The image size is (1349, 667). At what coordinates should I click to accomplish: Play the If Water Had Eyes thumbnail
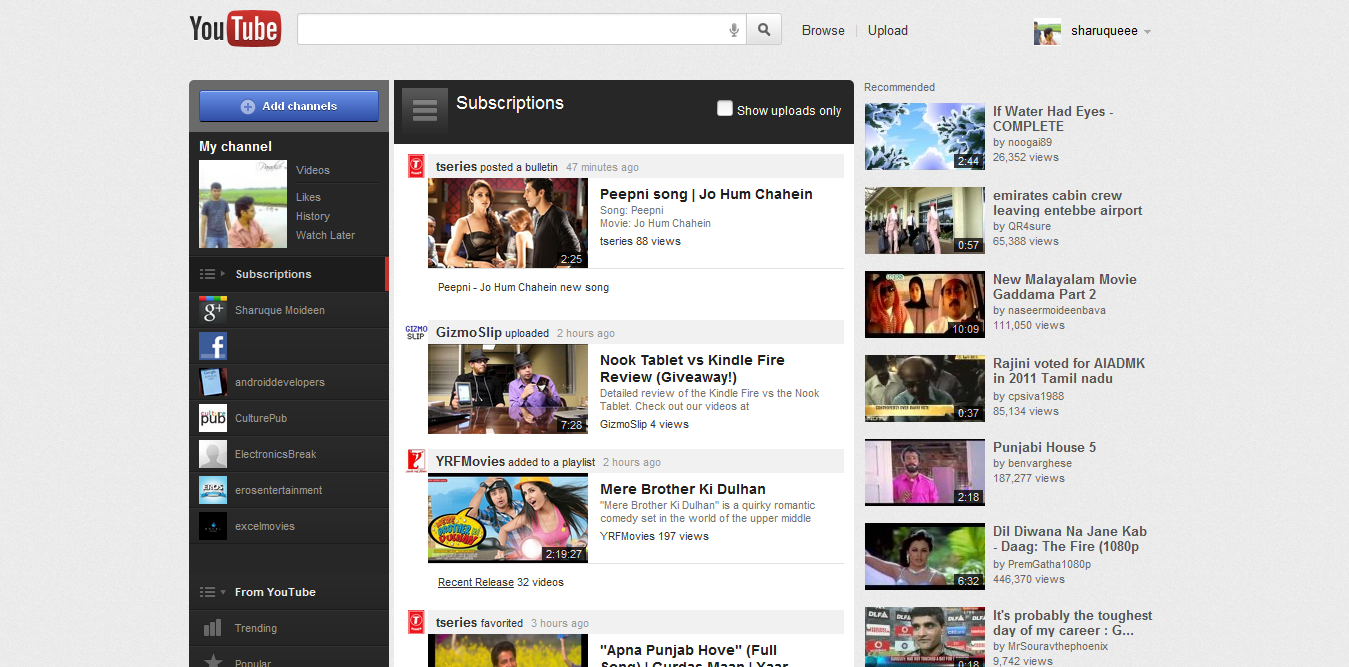coord(925,136)
